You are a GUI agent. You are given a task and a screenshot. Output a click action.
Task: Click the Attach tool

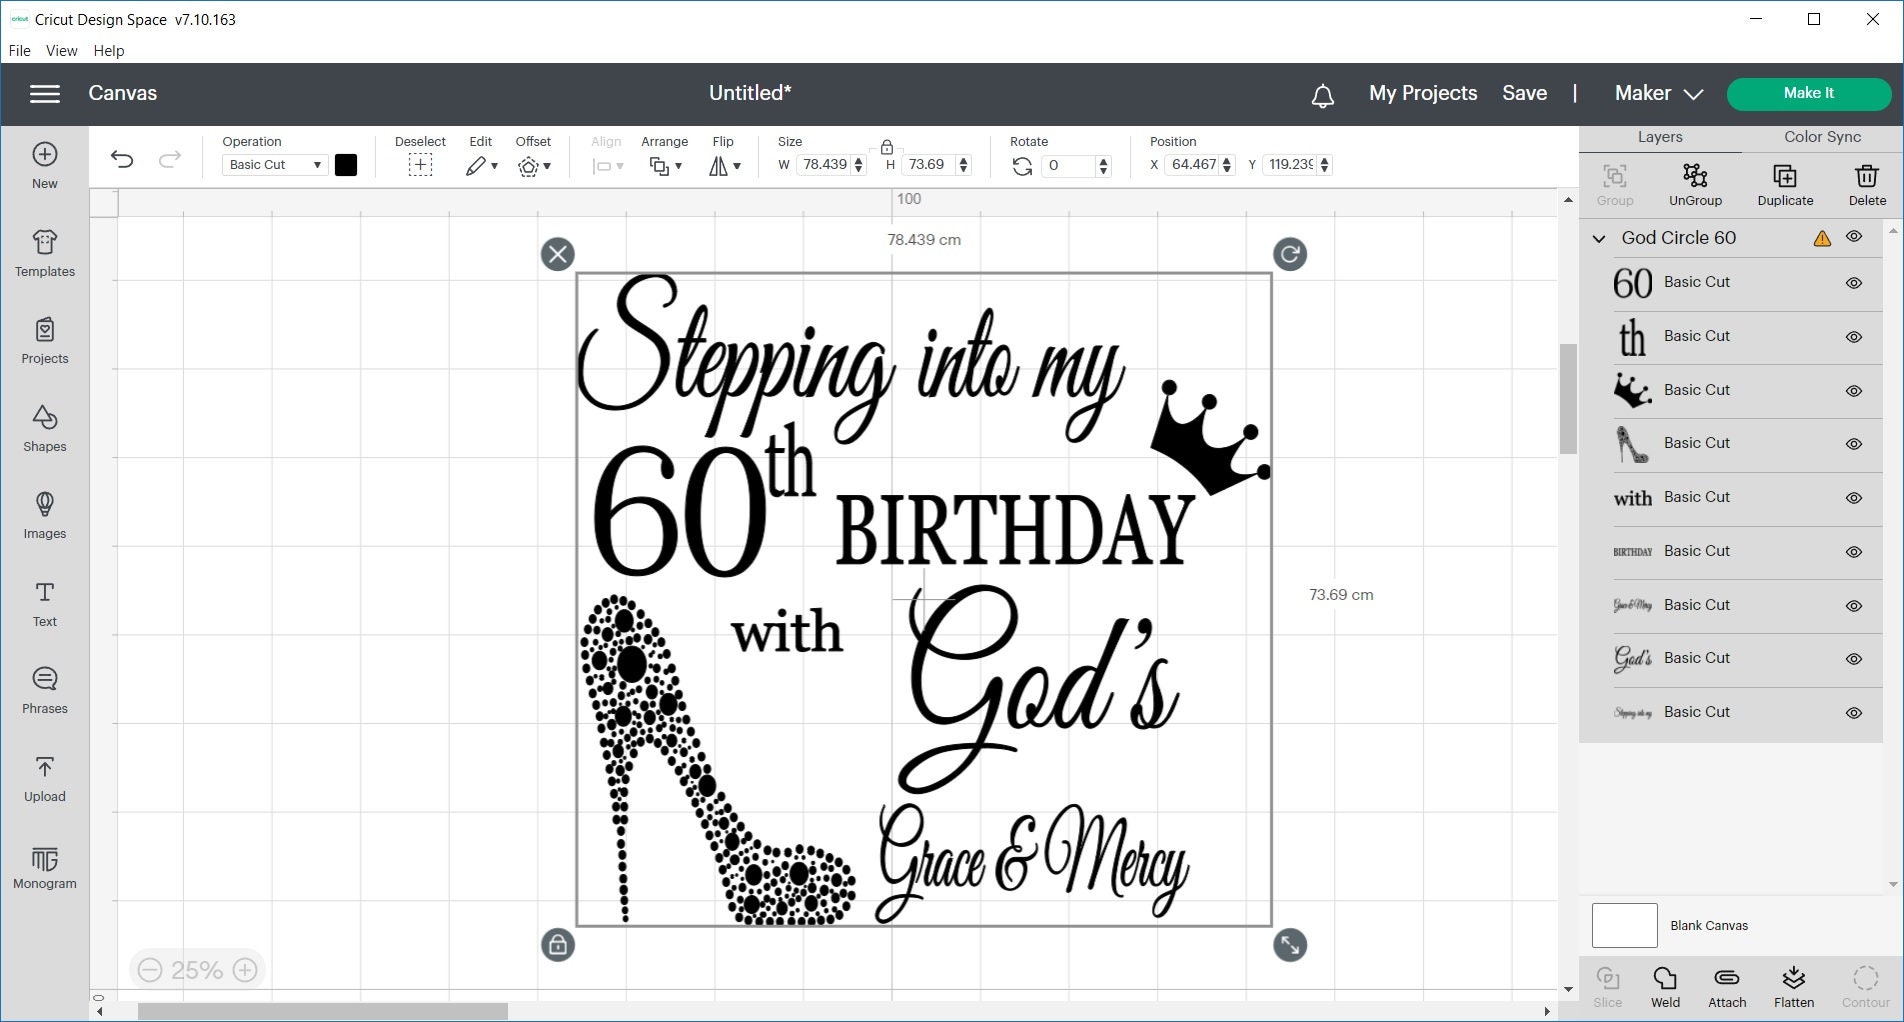pos(1727,985)
